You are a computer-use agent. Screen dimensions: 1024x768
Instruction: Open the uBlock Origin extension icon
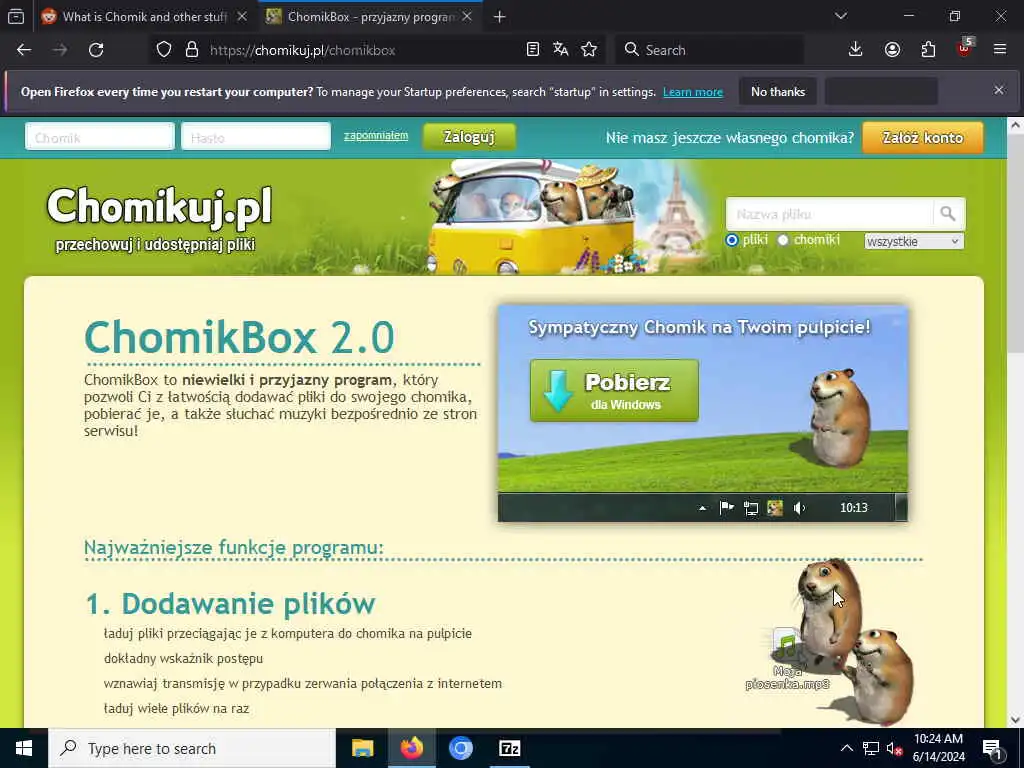coord(965,48)
